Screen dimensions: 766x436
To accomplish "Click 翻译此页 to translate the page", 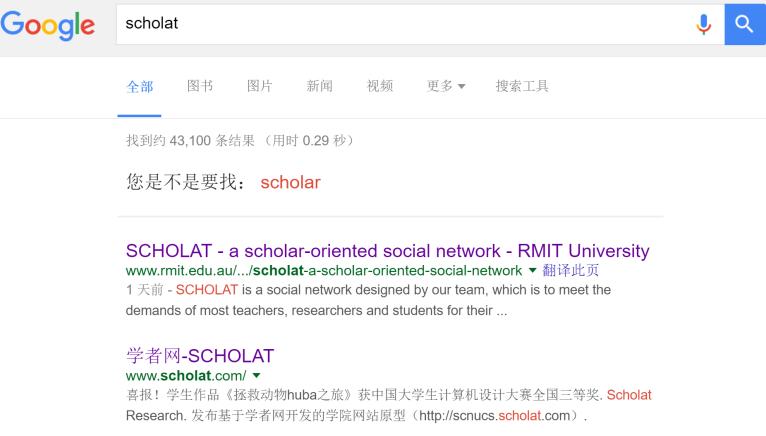I will (x=571, y=271).
